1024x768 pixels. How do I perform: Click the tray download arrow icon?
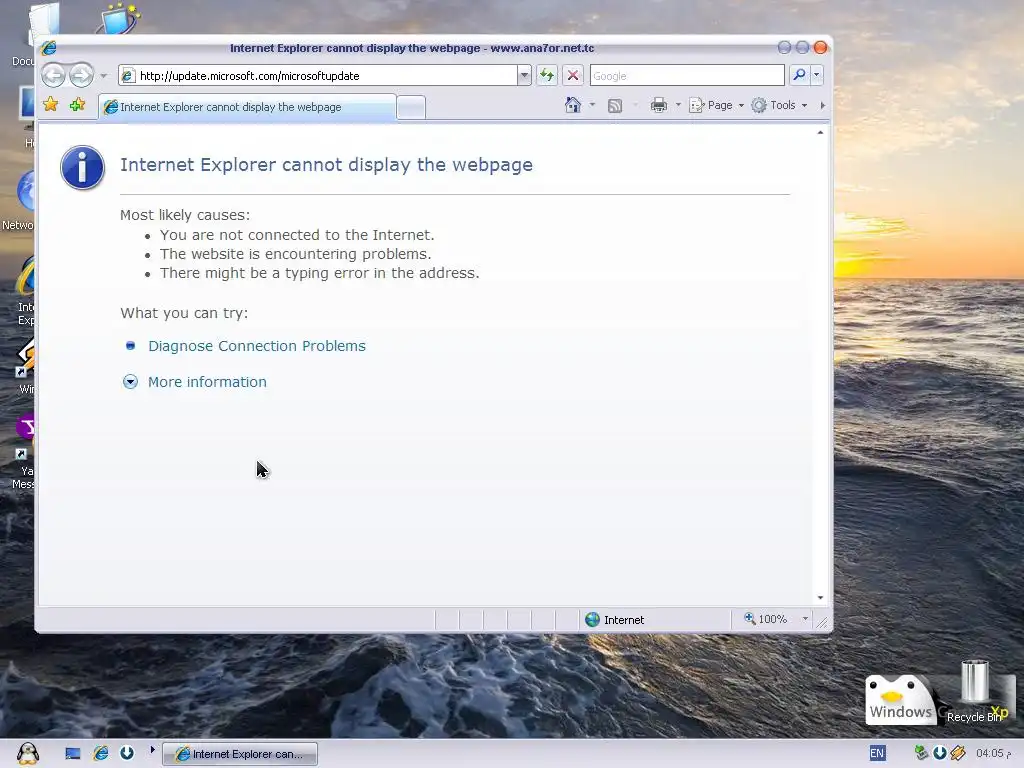pos(940,754)
